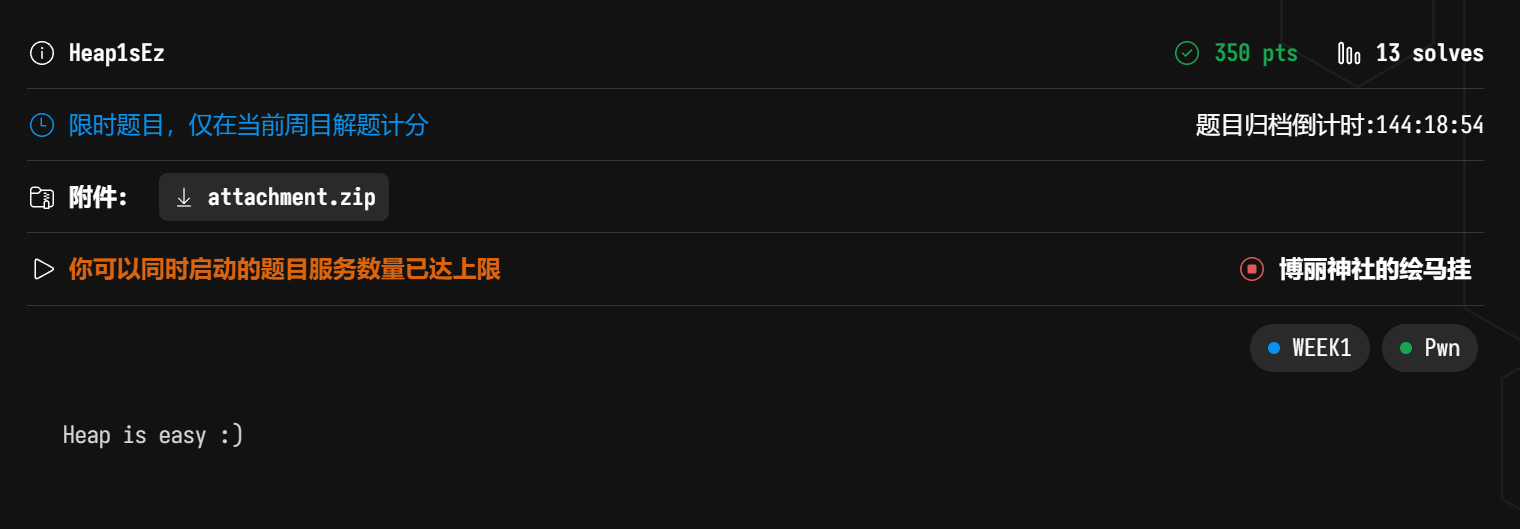Click the orange service limit warning text
1520x529 pixels.
(x=284, y=269)
